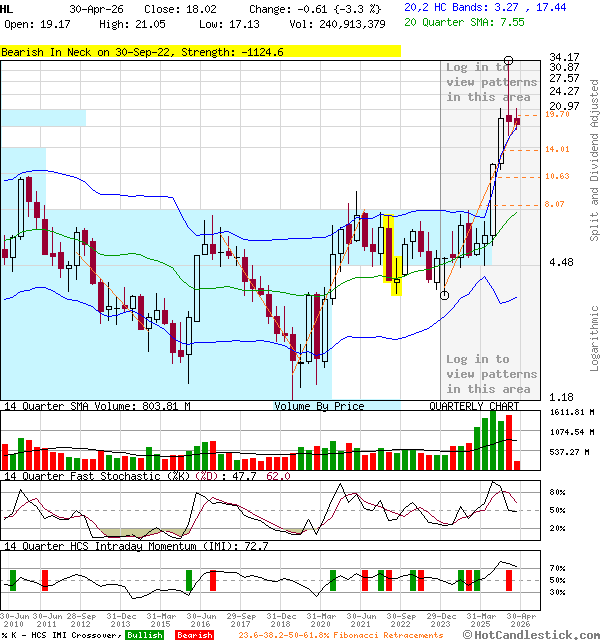Click the last red IMI crossover bar
Image resolution: width=600 pixels, height=640 pixels.
pos(509,580)
